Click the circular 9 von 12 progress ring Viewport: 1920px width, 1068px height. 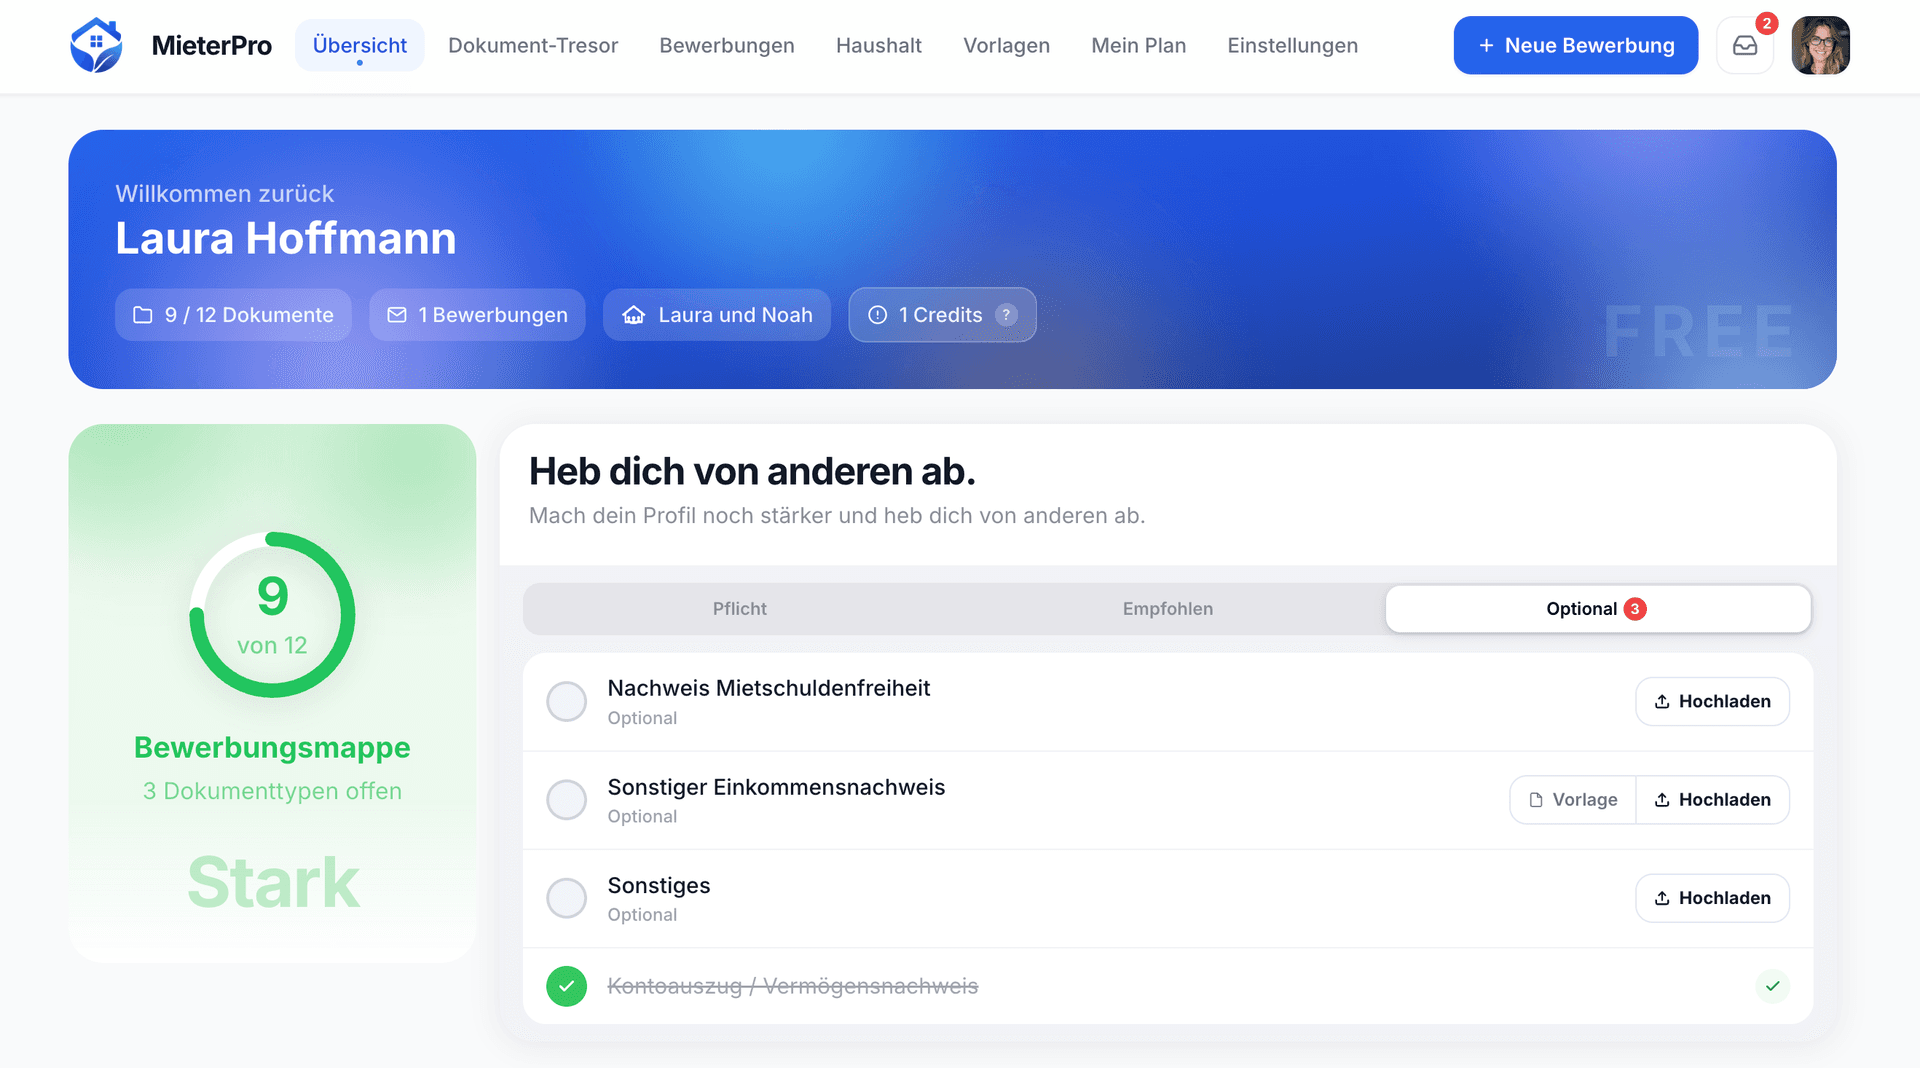272,615
